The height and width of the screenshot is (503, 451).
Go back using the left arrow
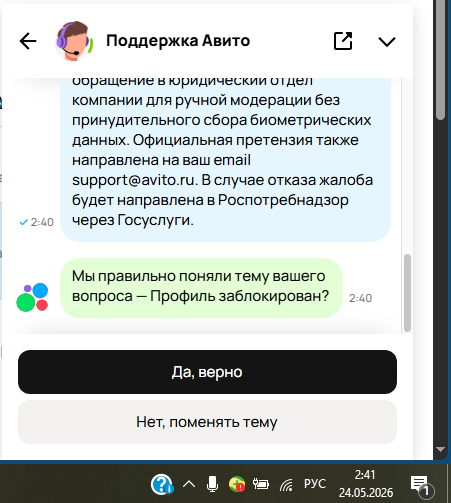28,41
